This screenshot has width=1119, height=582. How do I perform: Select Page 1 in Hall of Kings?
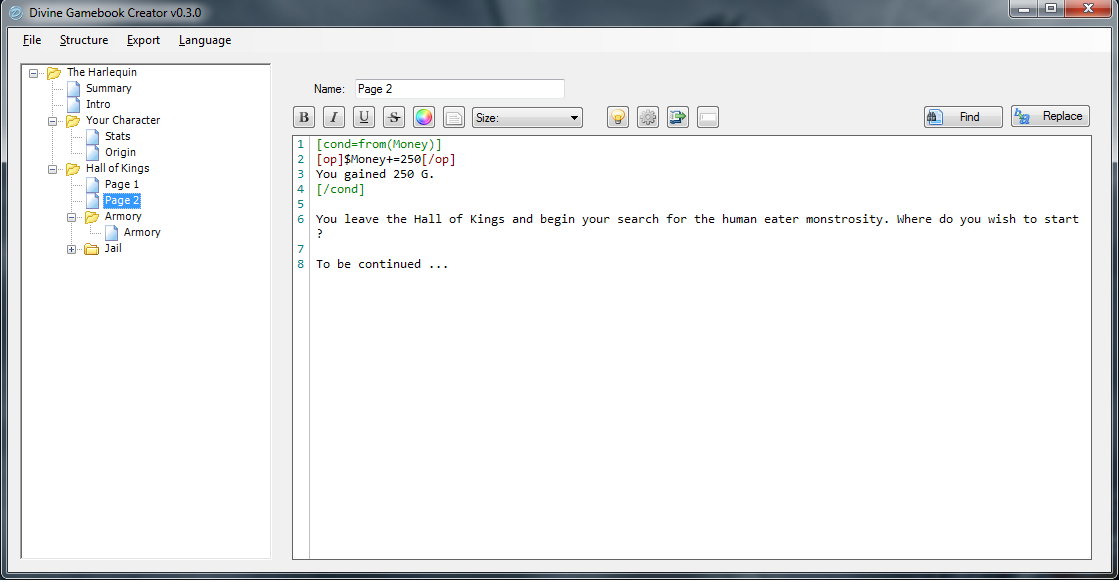click(121, 184)
